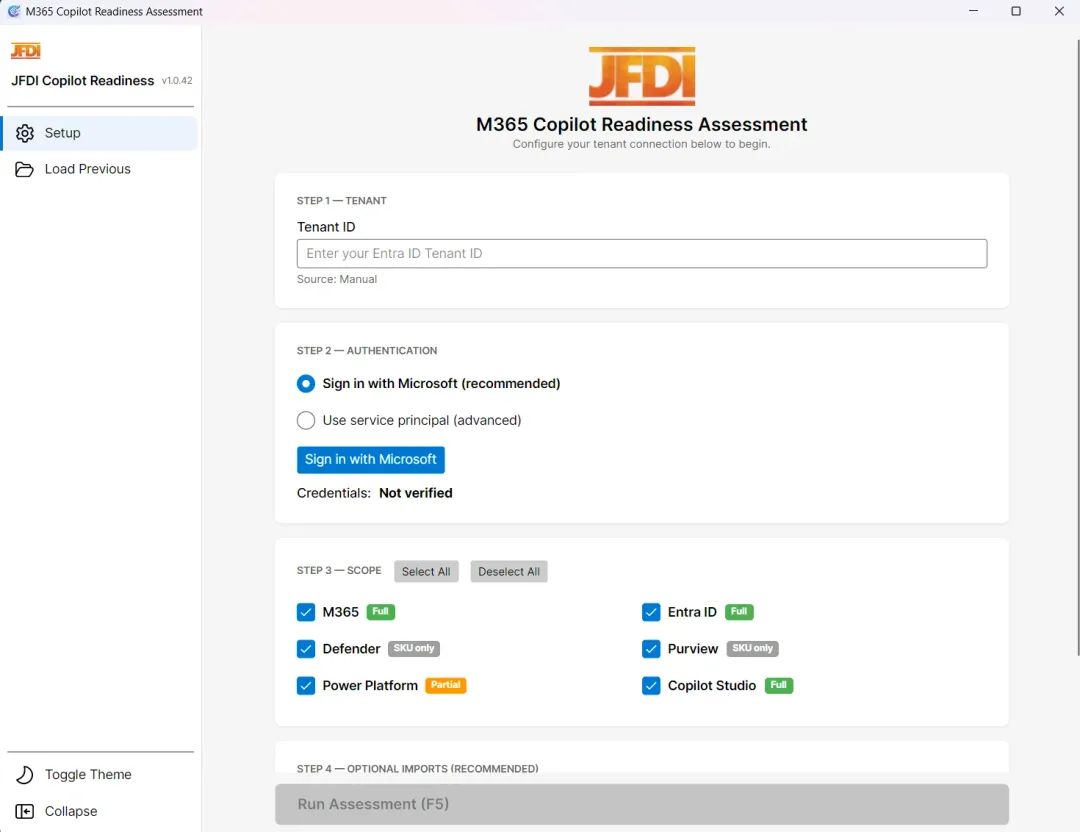Click the Toggle Theme moon icon
Viewport: 1080px width, 832px height.
pos(25,775)
